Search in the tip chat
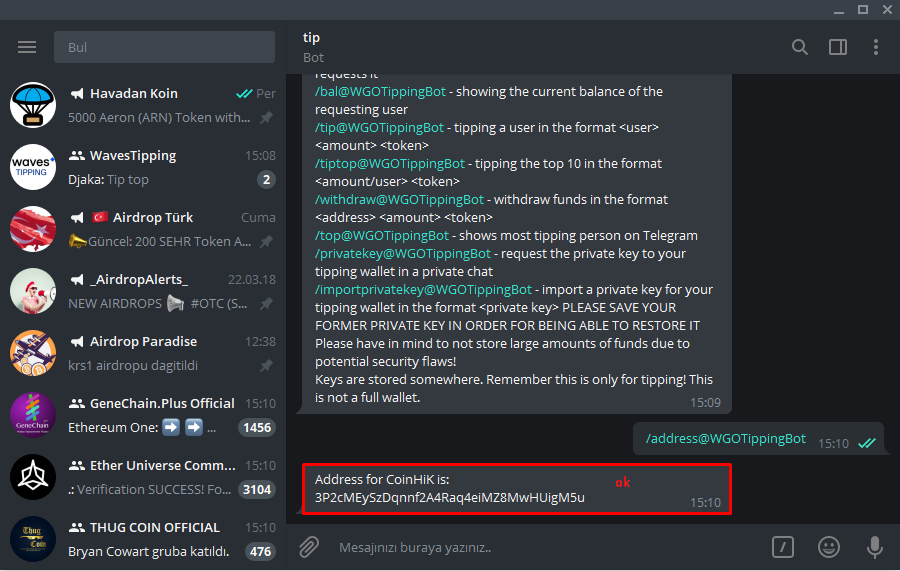900x571 pixels. pos(800,47)
